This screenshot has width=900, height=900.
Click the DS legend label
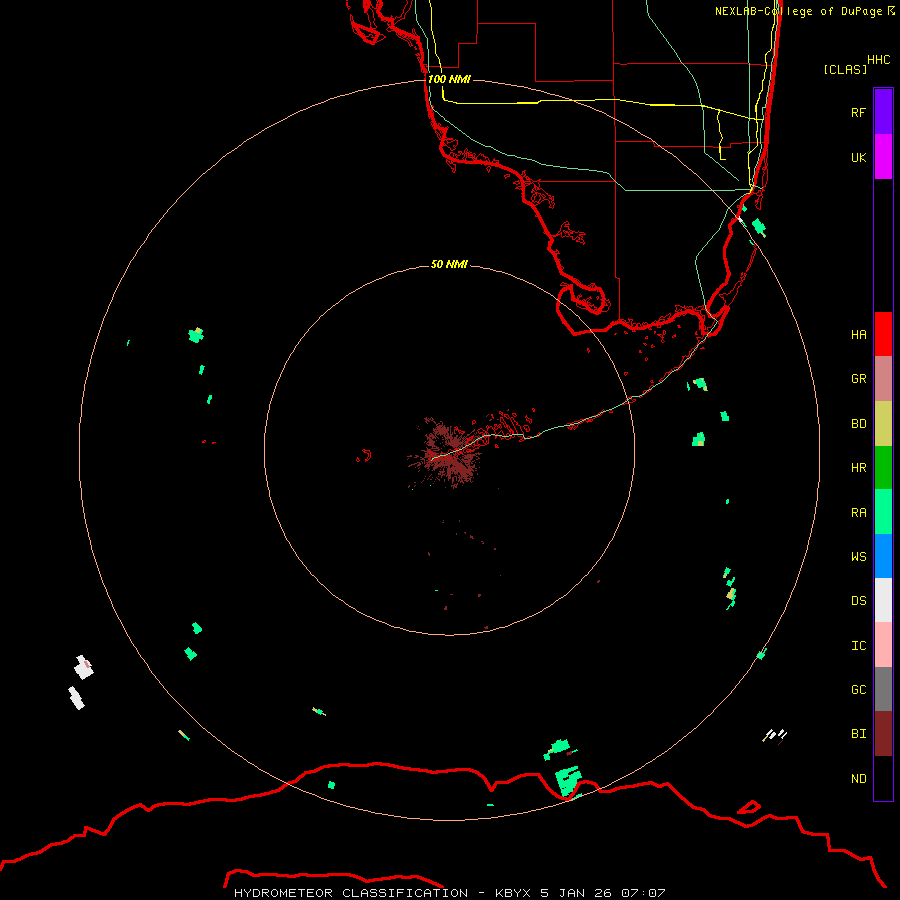point(858,600)
